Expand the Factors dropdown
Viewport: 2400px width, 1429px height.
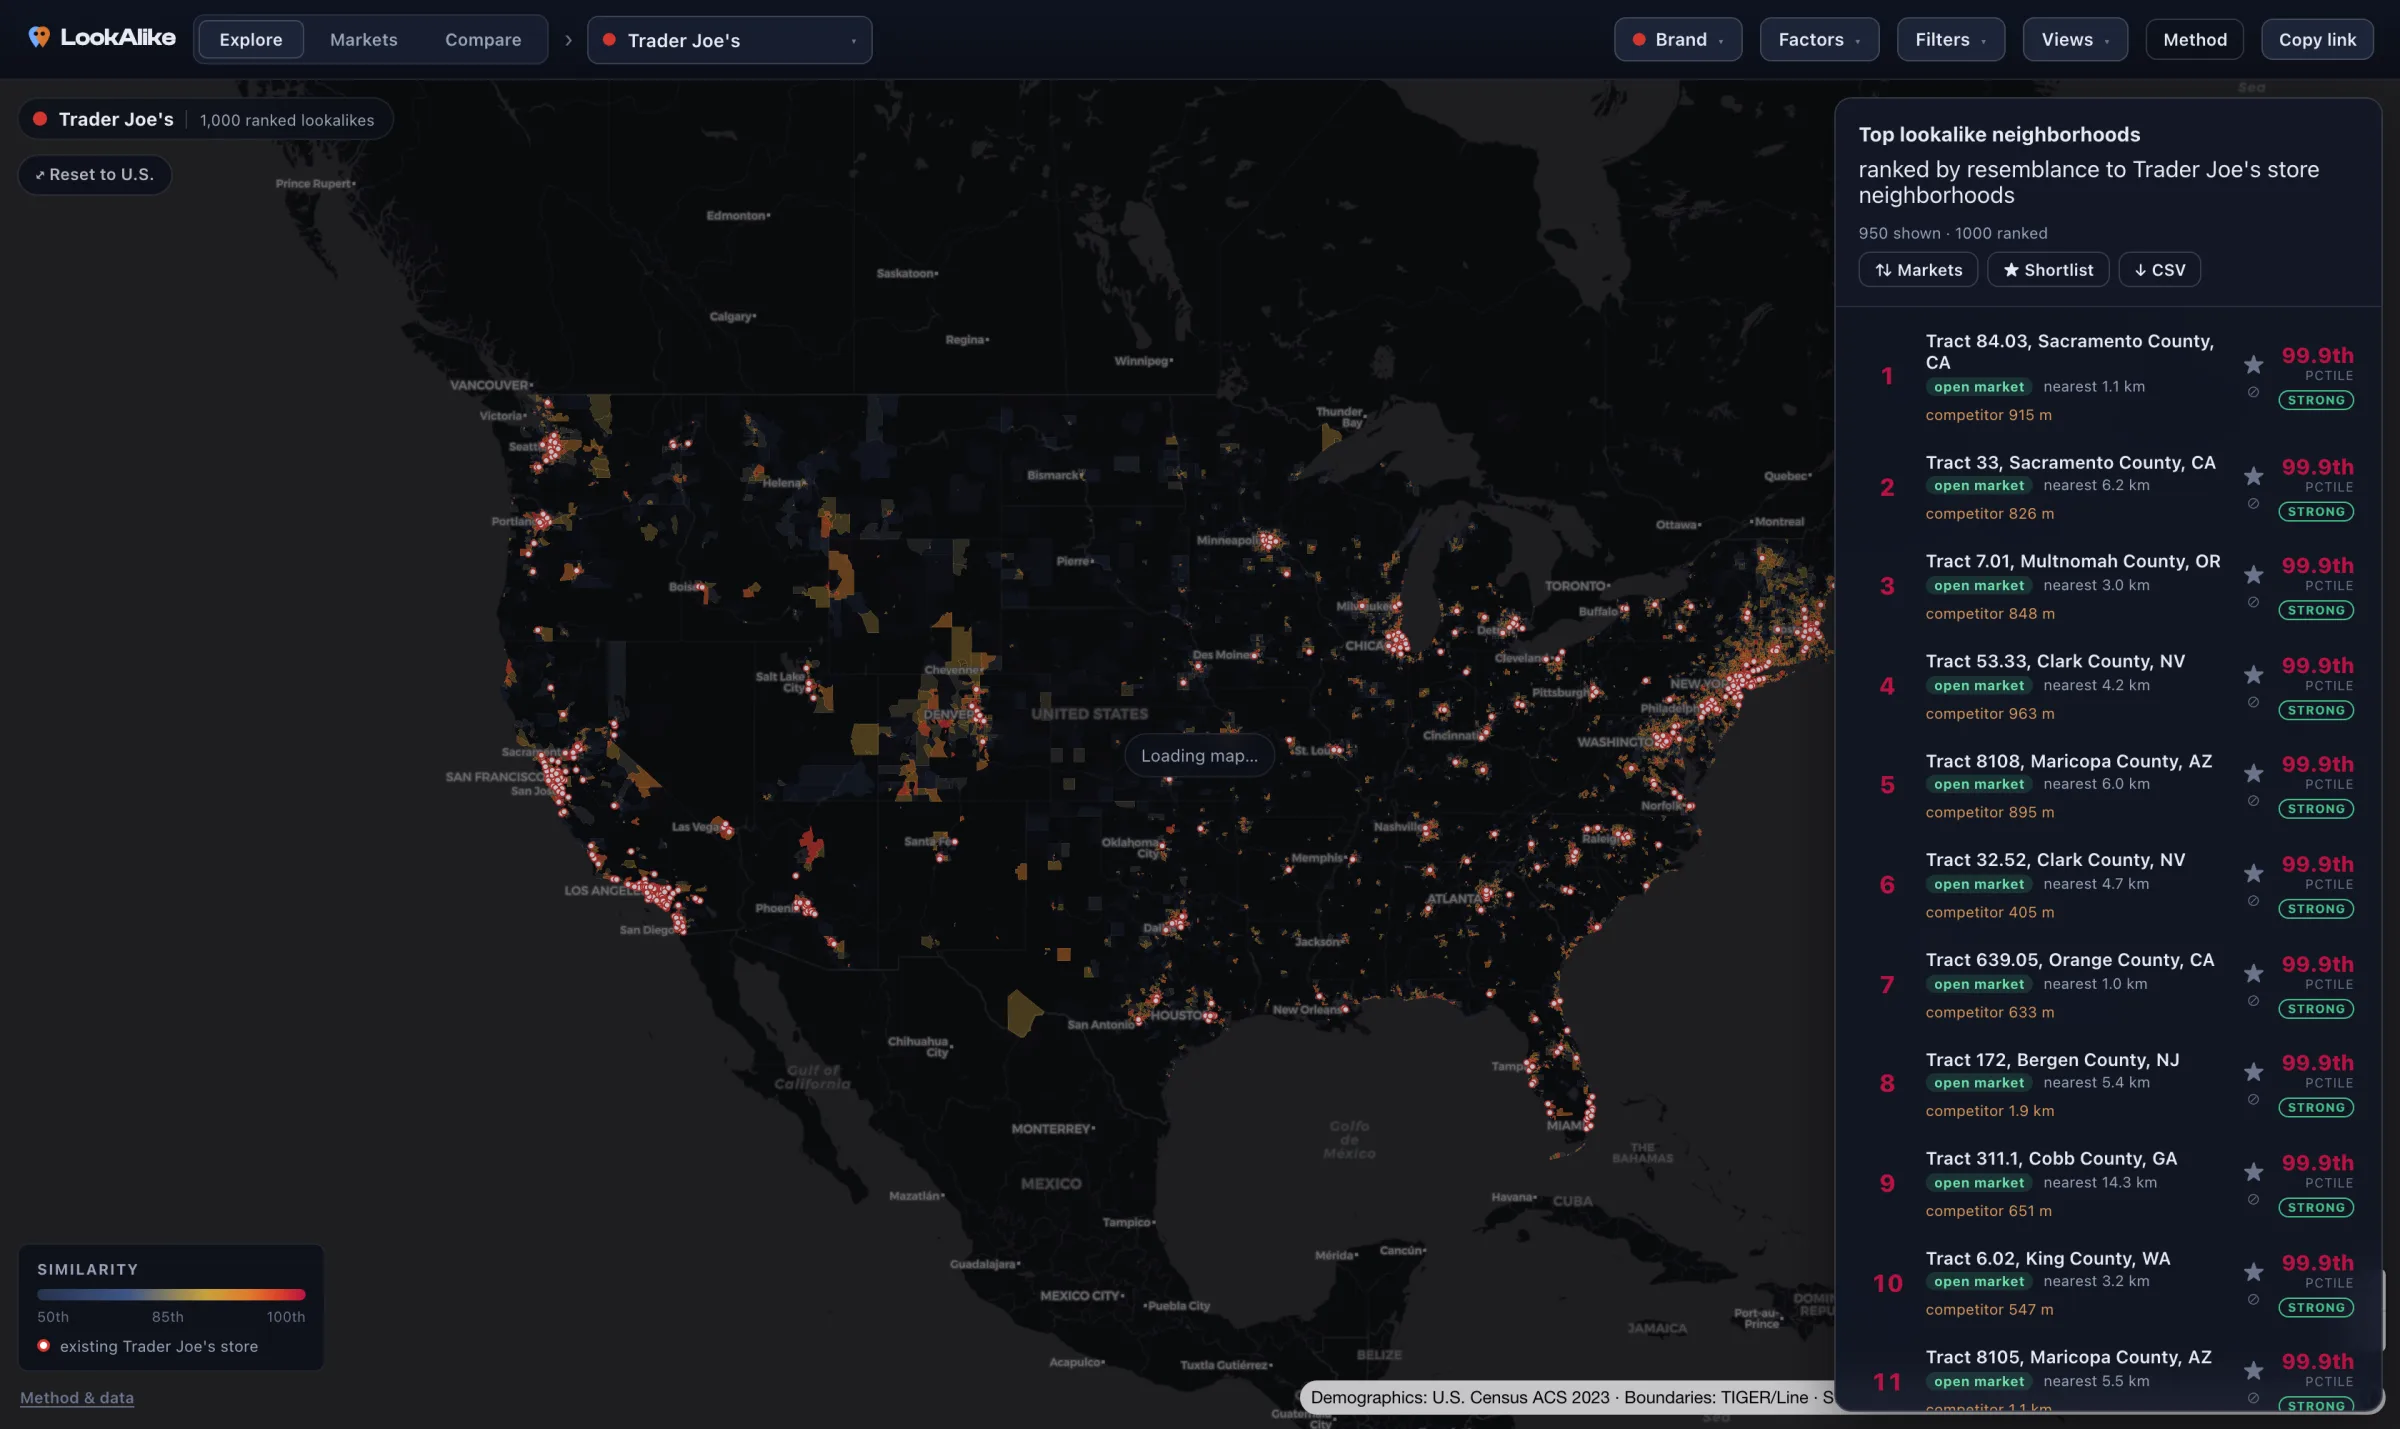point(1819,40)
